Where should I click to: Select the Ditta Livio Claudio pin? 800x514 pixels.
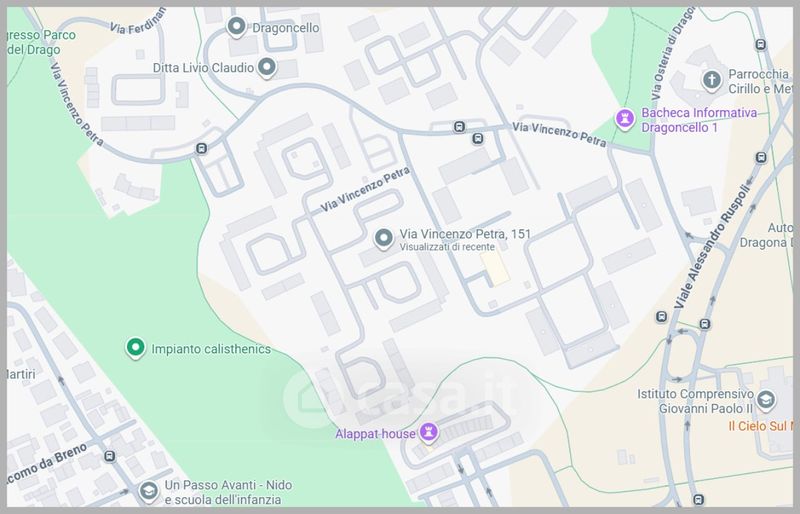266,67
